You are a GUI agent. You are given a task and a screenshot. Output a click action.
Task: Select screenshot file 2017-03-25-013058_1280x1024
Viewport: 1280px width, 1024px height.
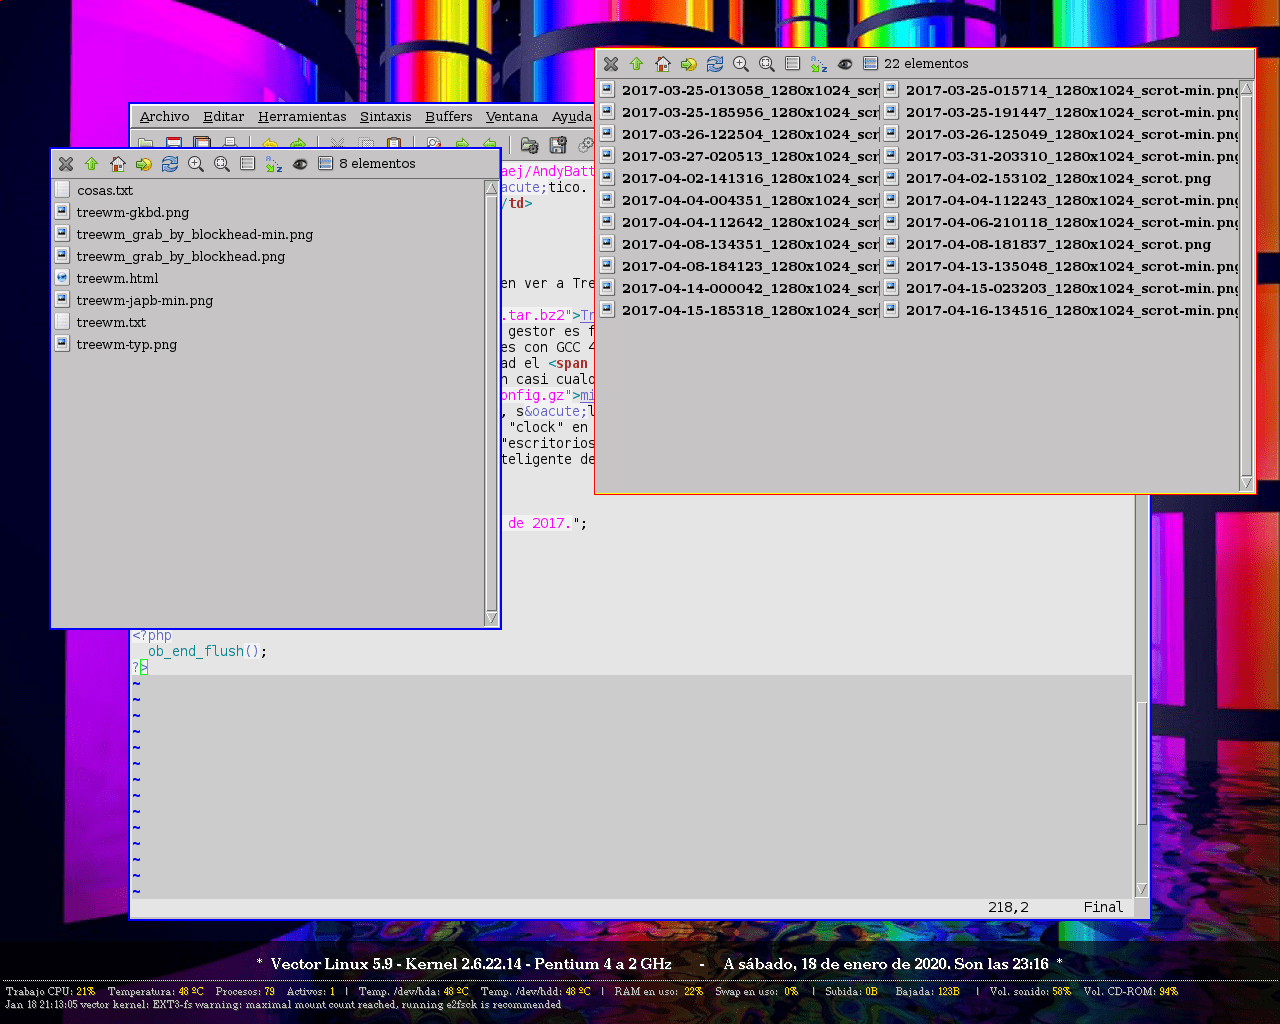tap(739, 90)
